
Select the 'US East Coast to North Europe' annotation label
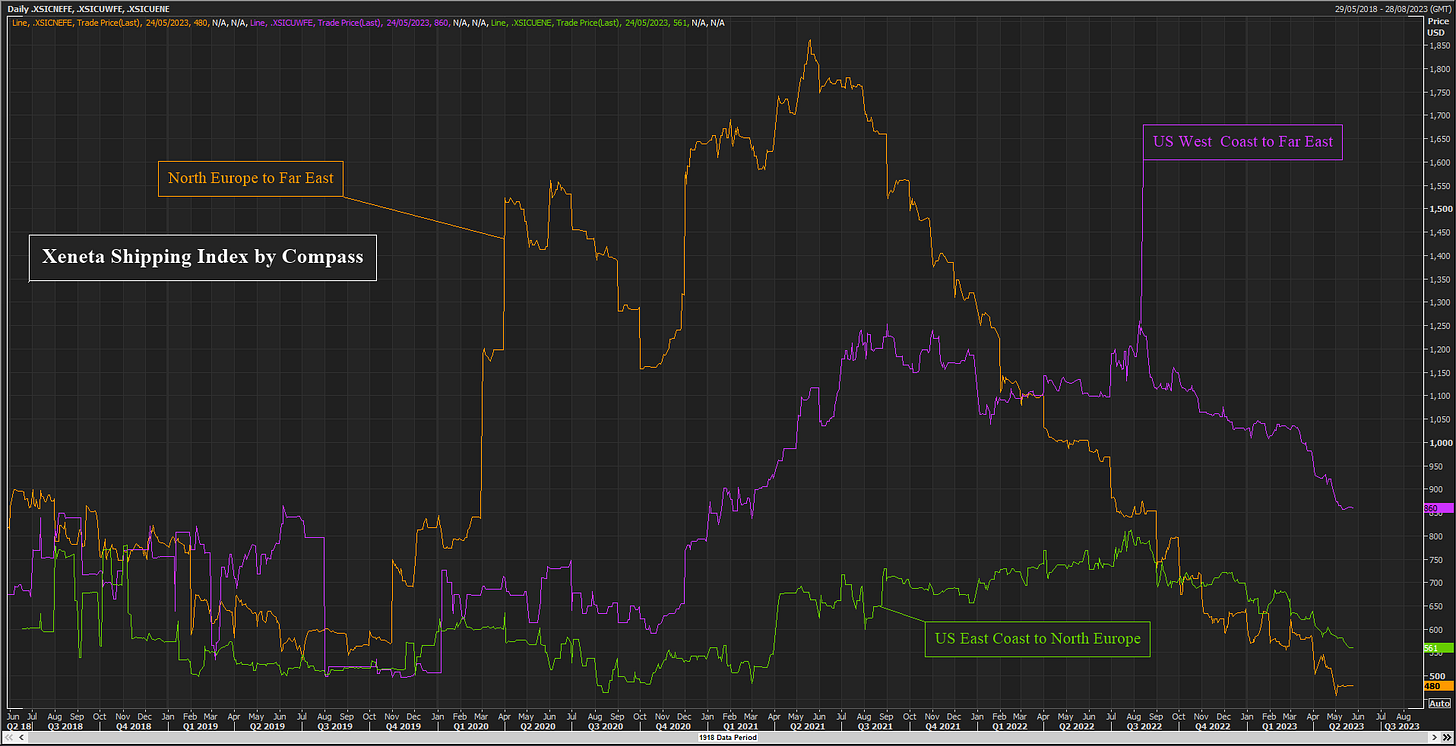(x=1037, y=638)
